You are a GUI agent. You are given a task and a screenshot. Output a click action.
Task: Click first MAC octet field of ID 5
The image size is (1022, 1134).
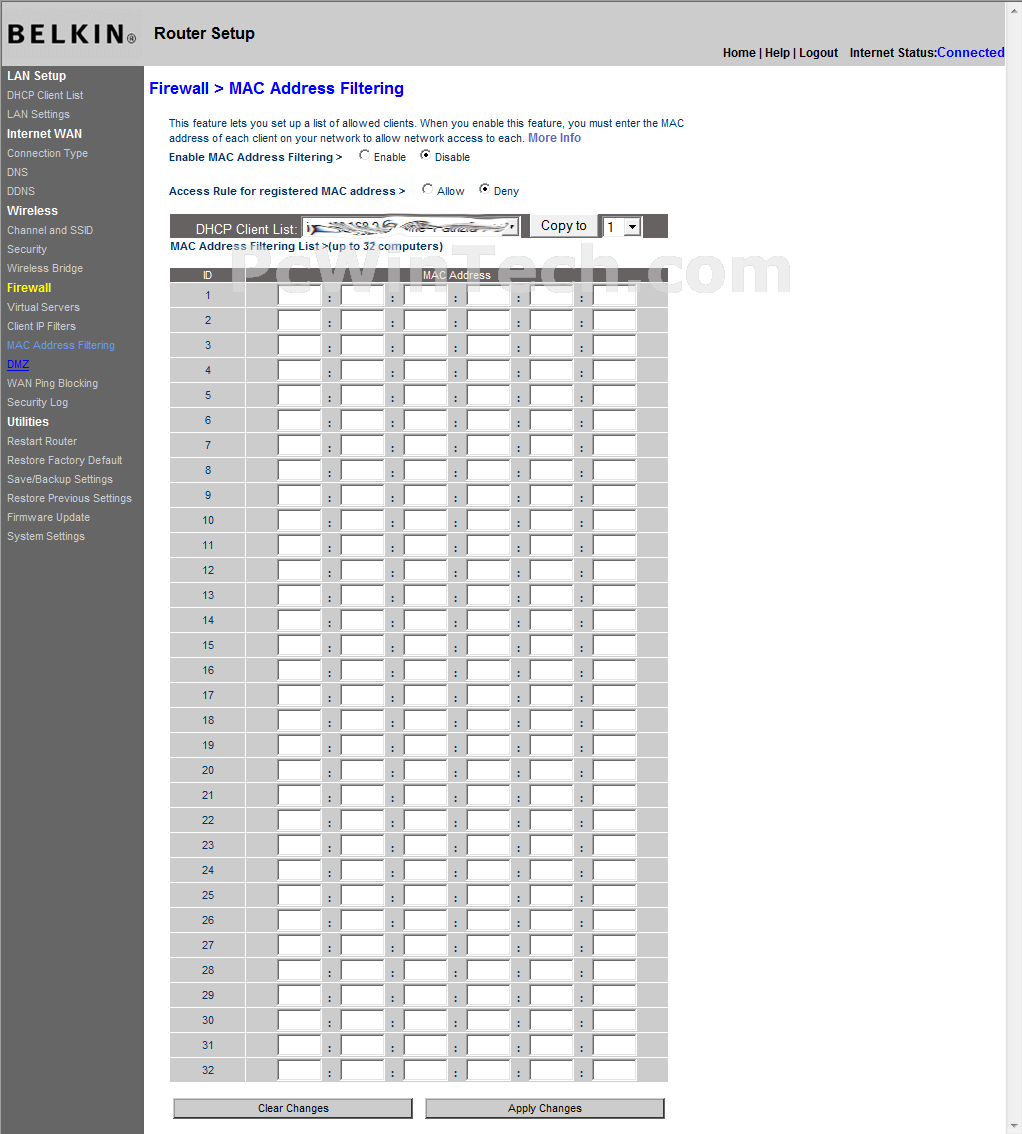[x=299, y=396]
